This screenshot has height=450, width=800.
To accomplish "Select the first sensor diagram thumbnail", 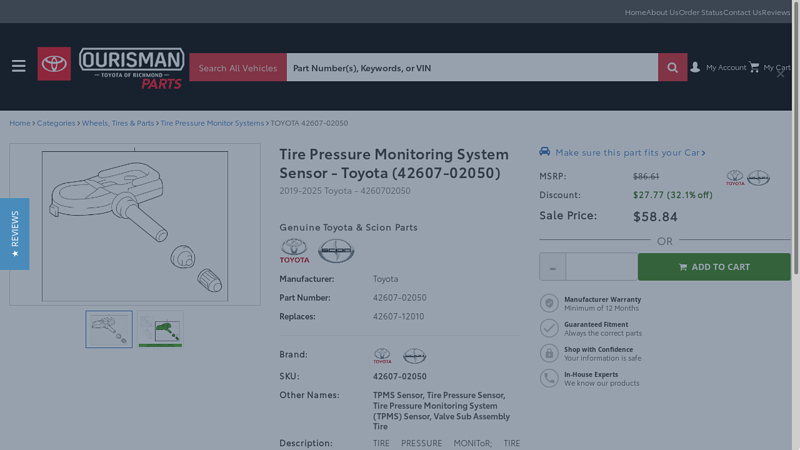I will point(109,329).
